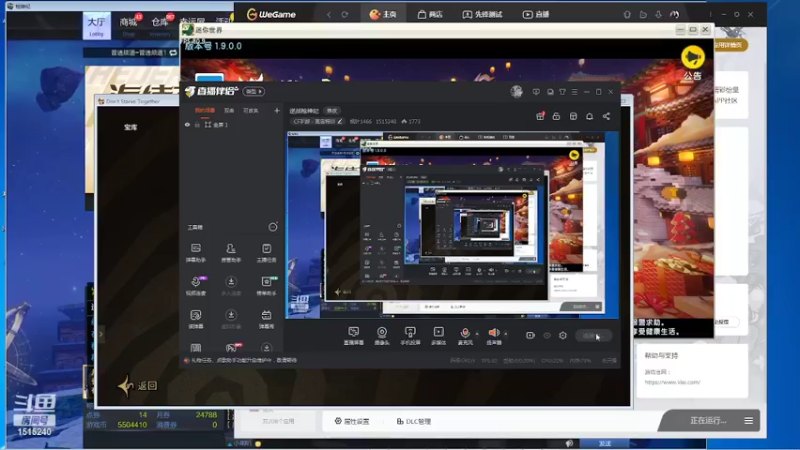Click the room switch pill beside streaming logo
The height and width of the screenshot is (450, 800).
(254, 91)
